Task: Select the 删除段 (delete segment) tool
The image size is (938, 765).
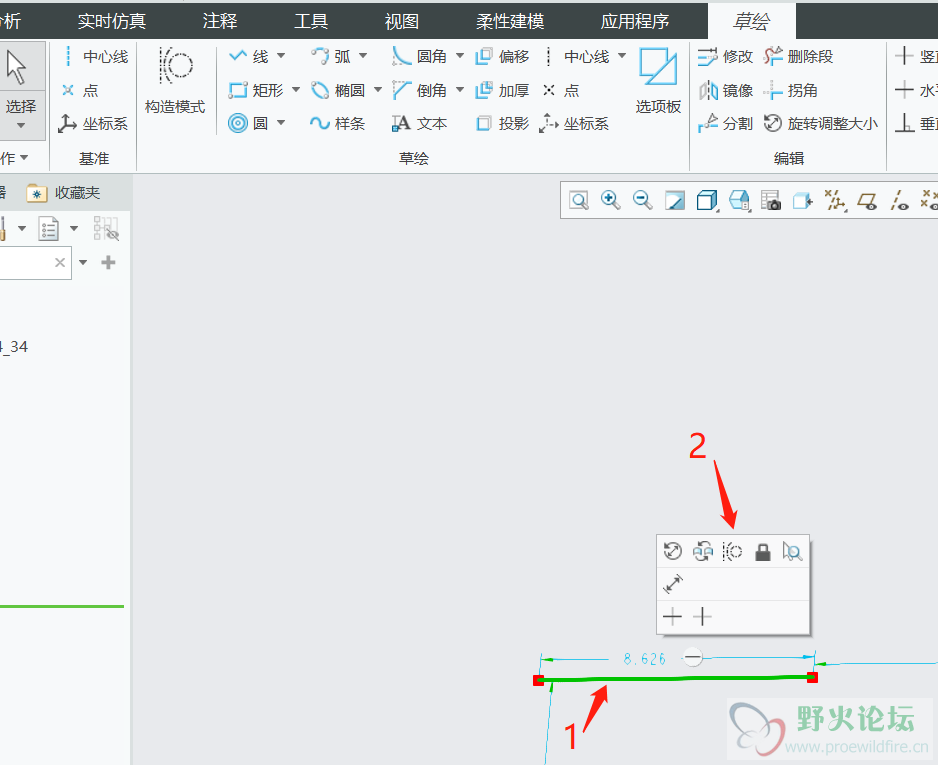Action: [x=798, y=57]
